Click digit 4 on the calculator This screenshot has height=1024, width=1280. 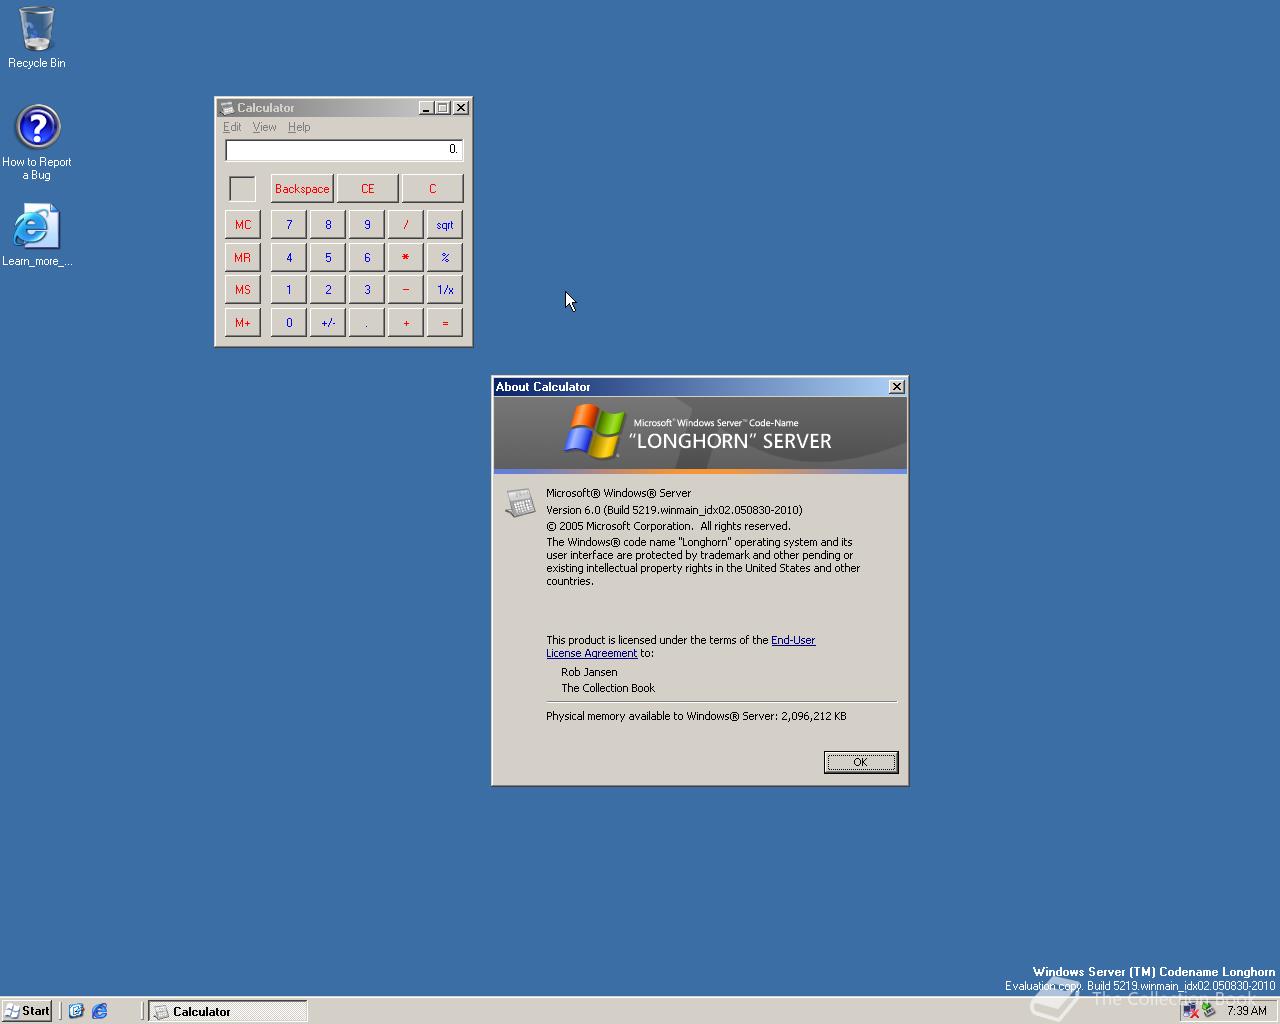[x=289, y=257]
